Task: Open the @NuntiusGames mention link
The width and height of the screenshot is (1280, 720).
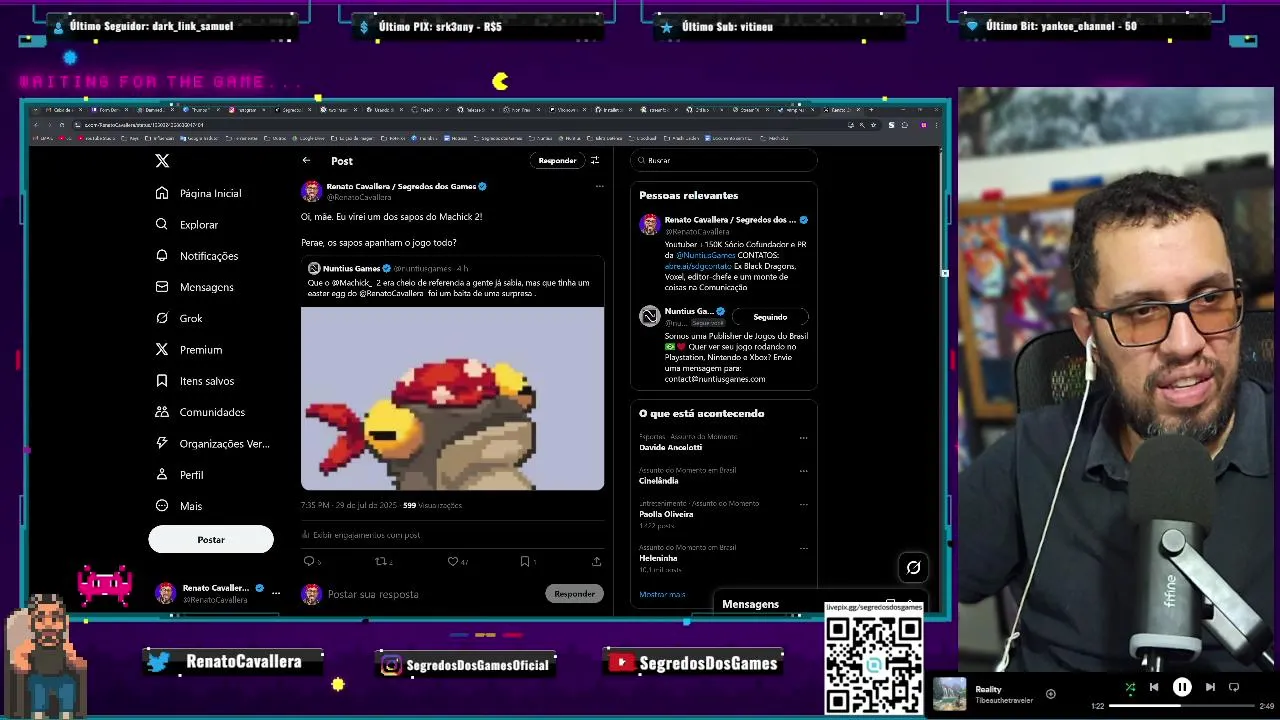Action: pos(706,255)
